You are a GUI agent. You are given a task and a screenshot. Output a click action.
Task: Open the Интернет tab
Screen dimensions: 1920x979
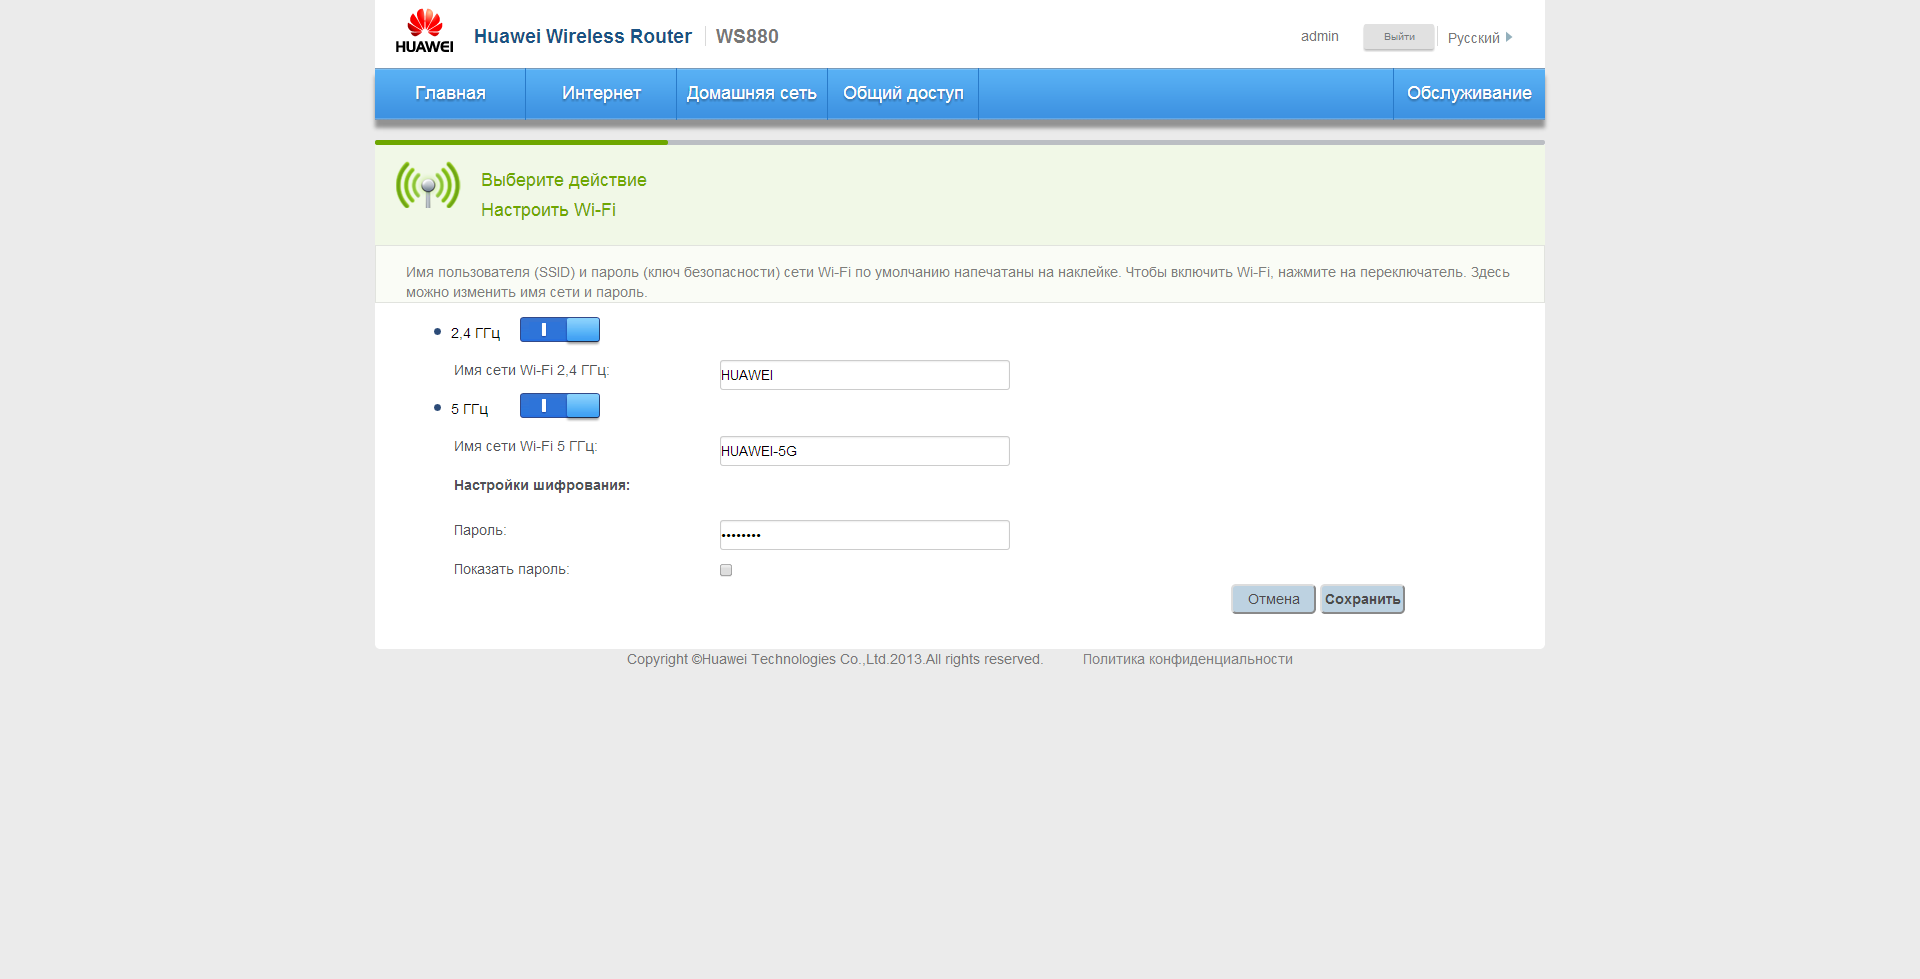(x=601, y=93)
